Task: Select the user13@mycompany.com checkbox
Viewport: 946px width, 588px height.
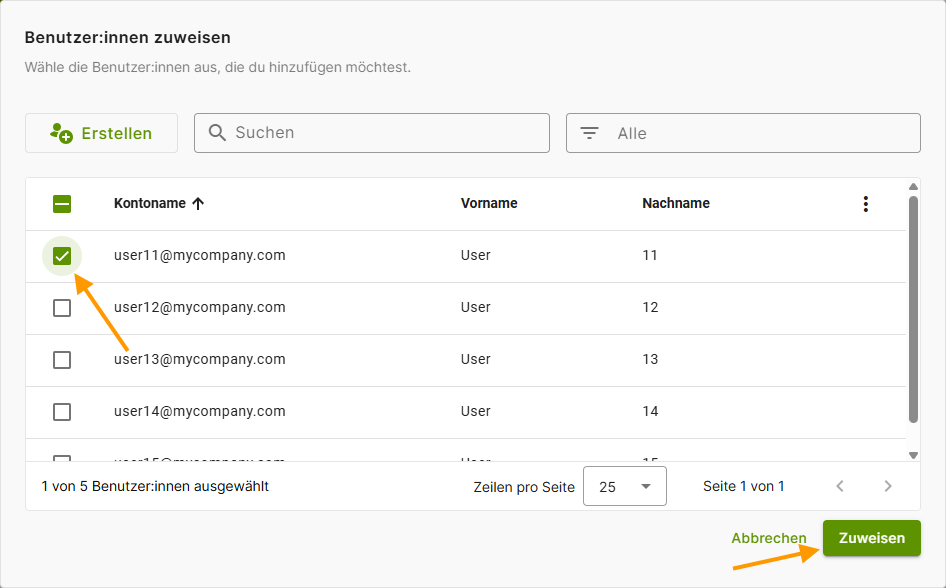Action: click(62, 360)
